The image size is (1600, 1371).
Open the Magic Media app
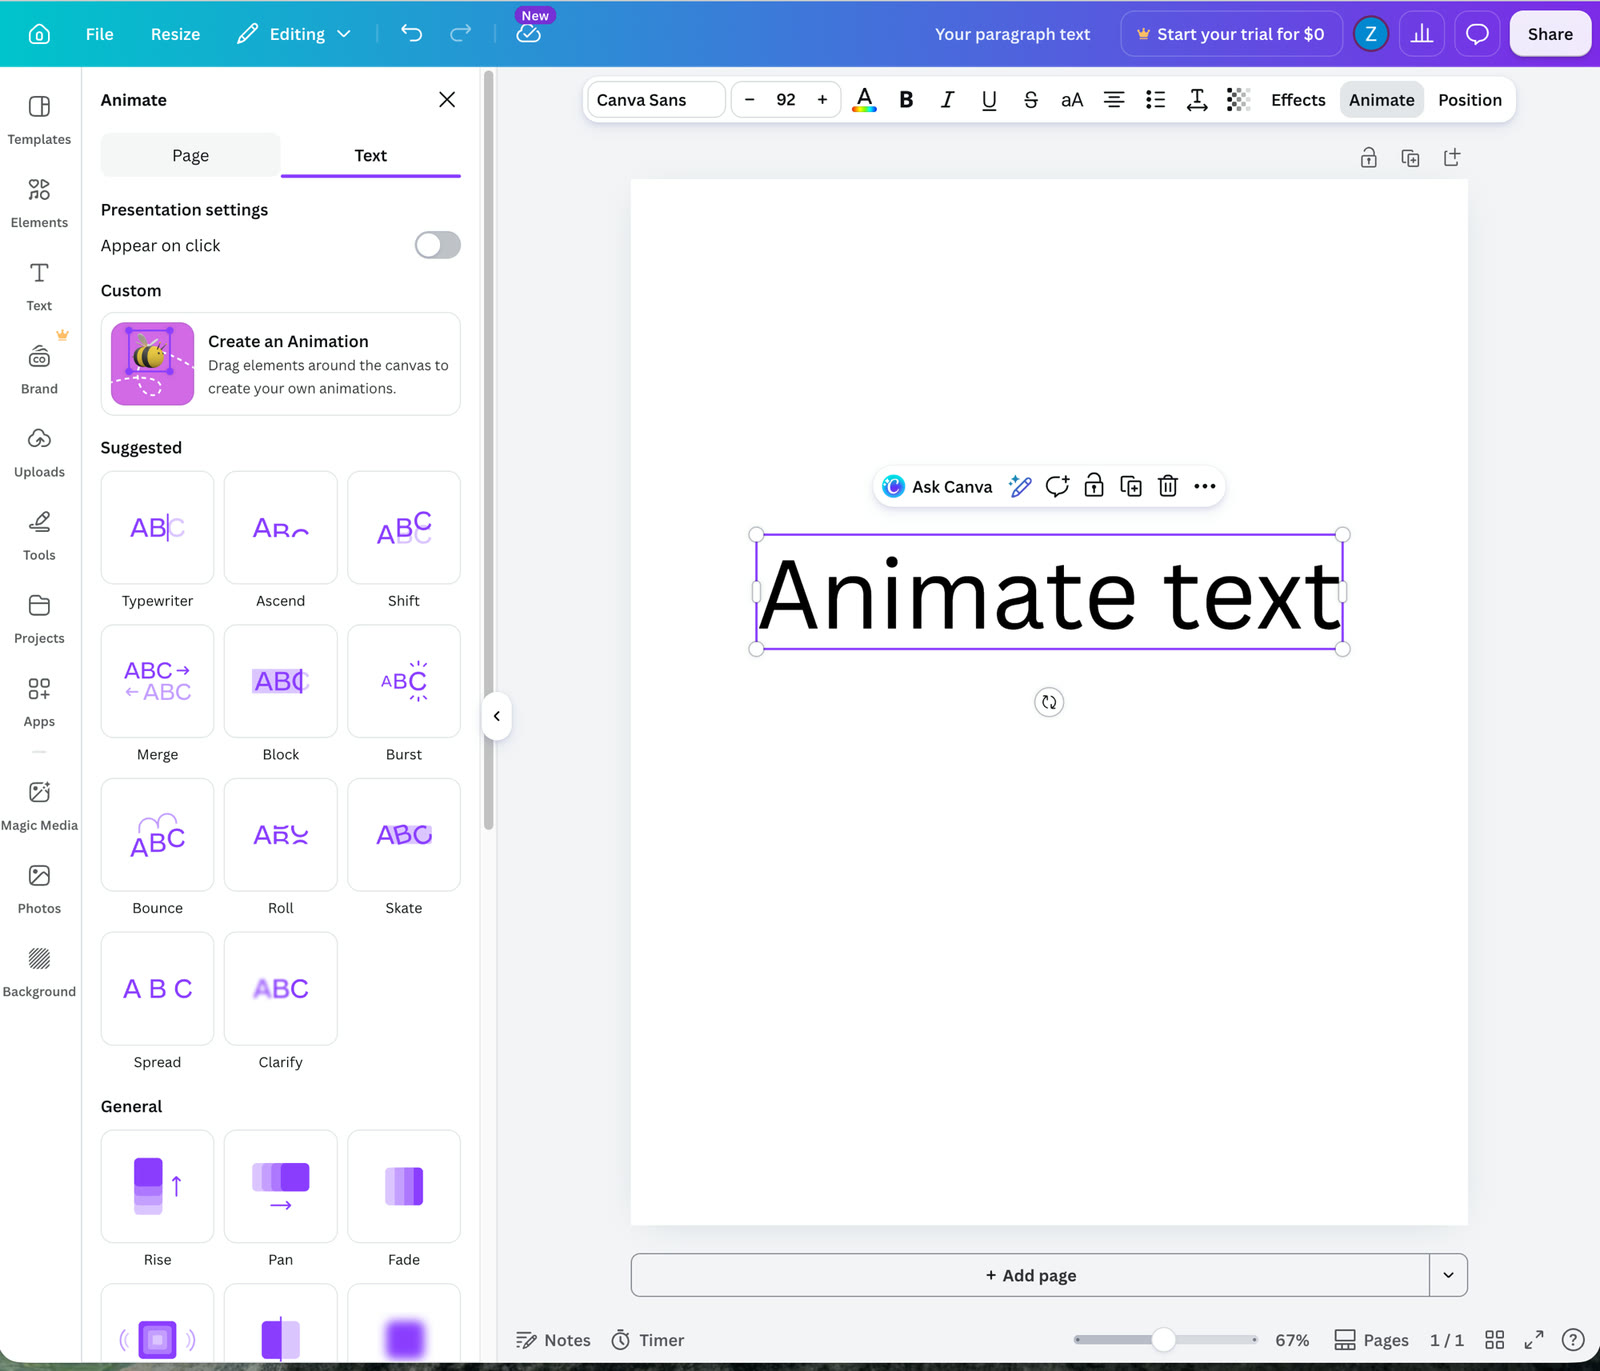point(39,806)
